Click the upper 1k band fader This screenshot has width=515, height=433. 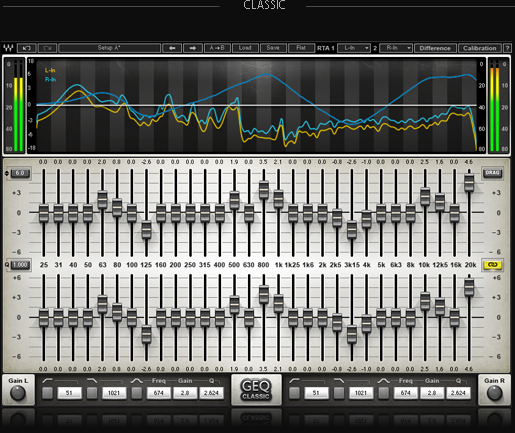tap(278, 199)
